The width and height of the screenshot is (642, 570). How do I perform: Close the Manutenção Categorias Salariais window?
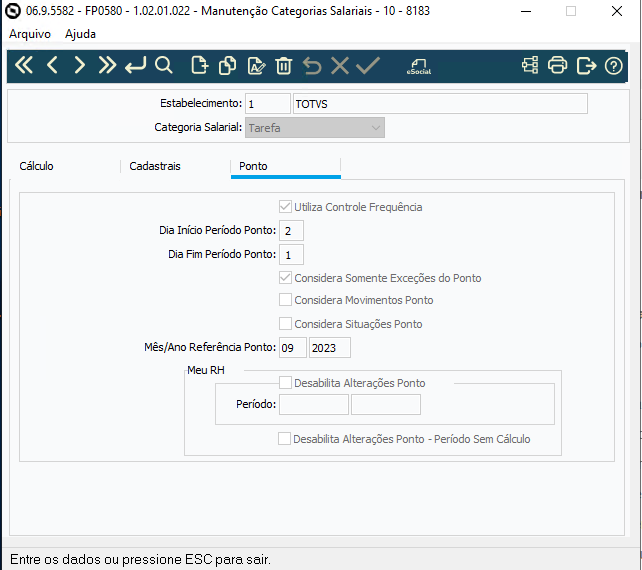point(617,11)
